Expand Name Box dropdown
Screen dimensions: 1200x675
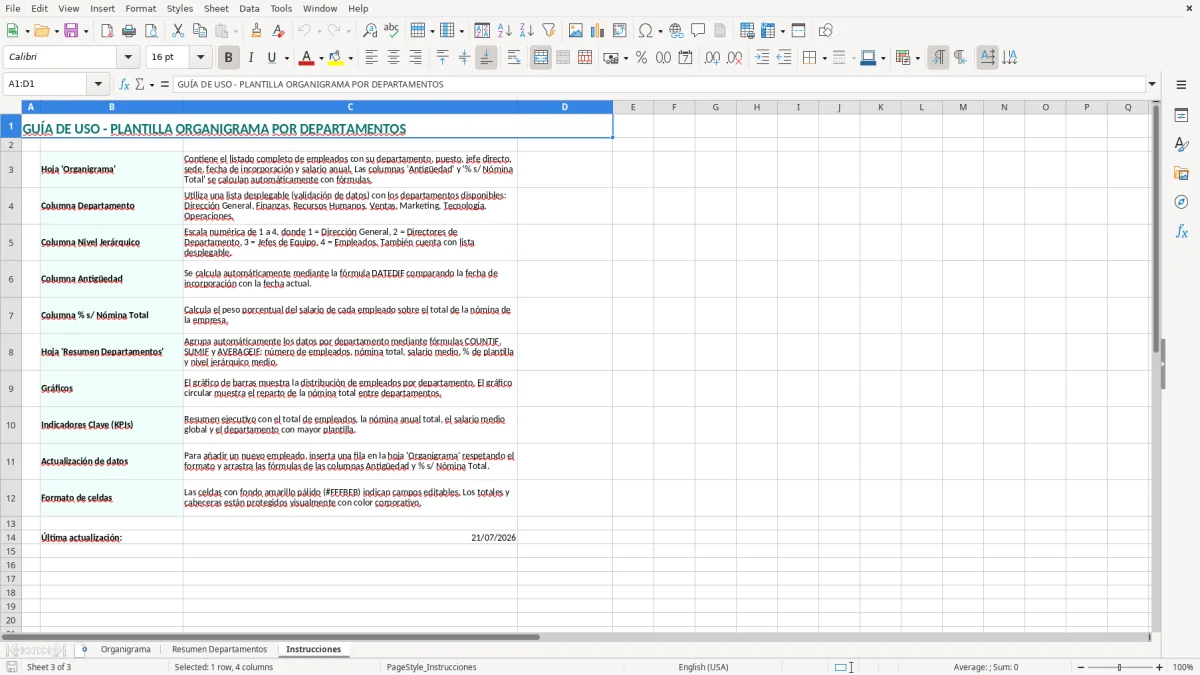click(98, 84)
